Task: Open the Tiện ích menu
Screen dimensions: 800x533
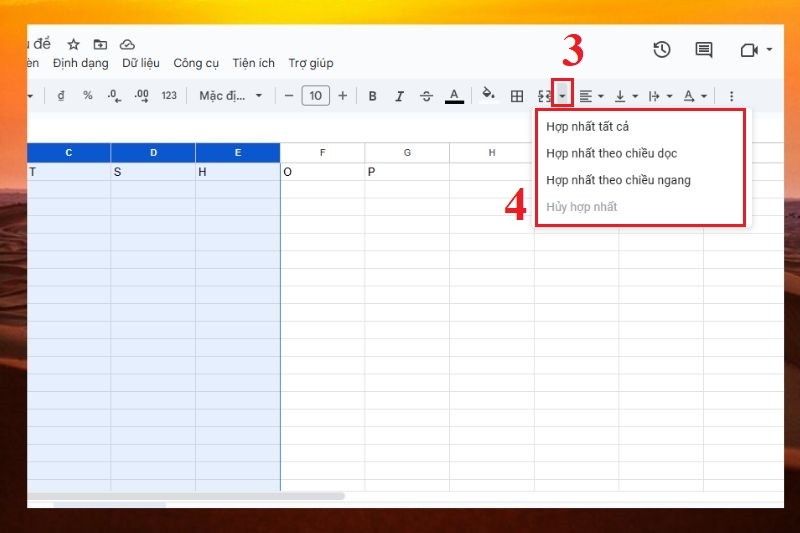Action: click(254, 63)
